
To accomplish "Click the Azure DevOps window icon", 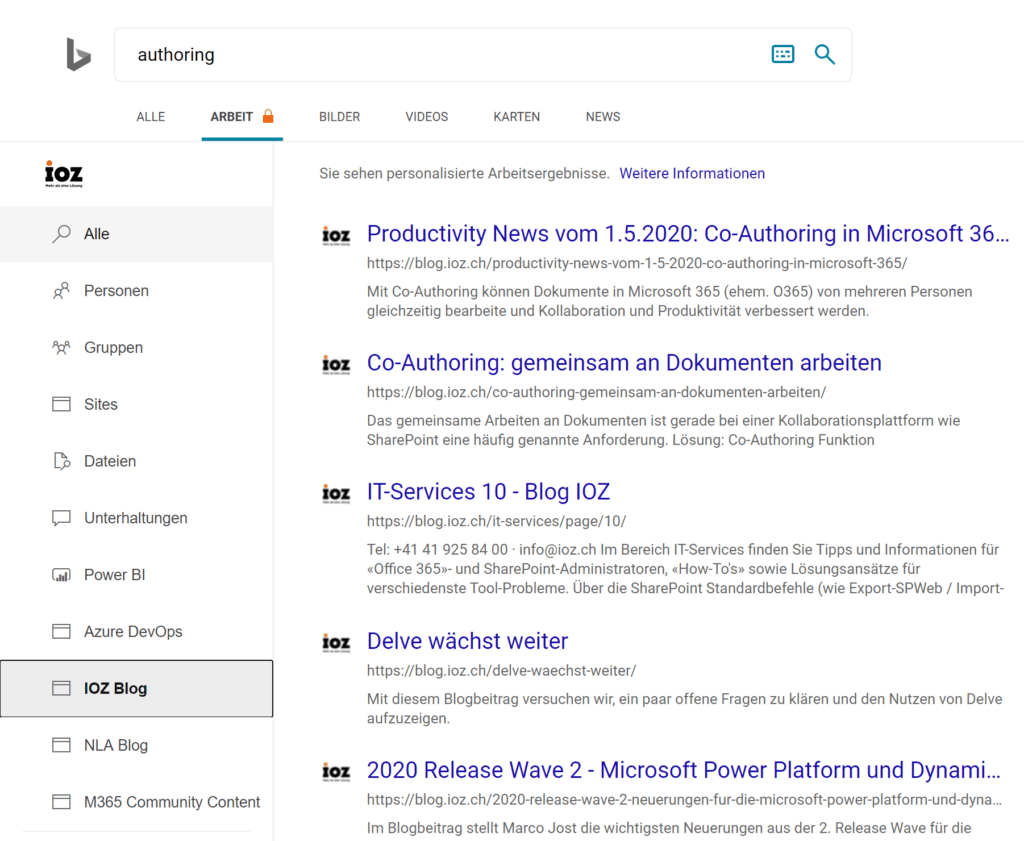I will (61, 631).
